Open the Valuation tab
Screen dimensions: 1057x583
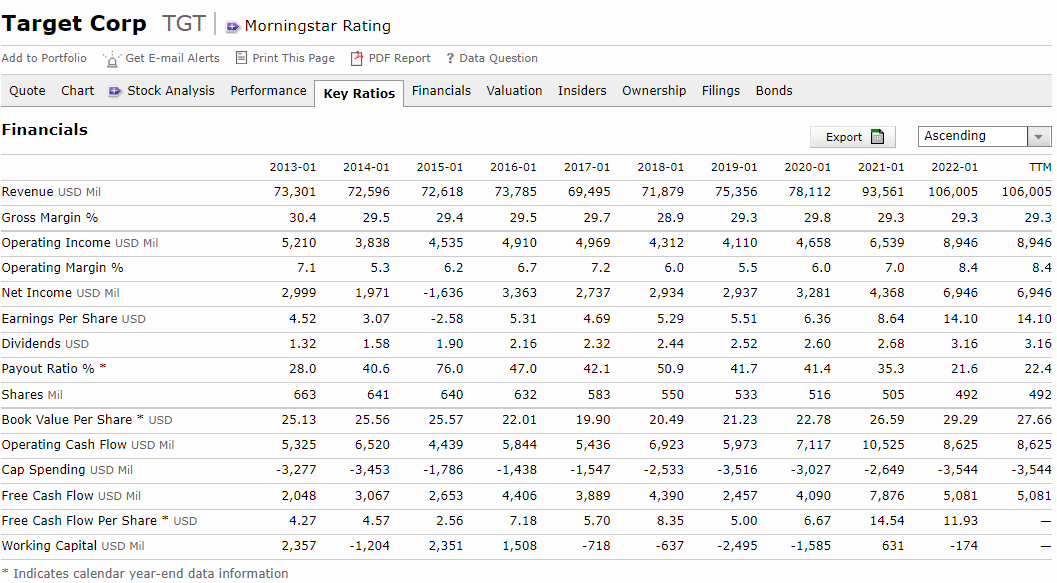[514, 91]
